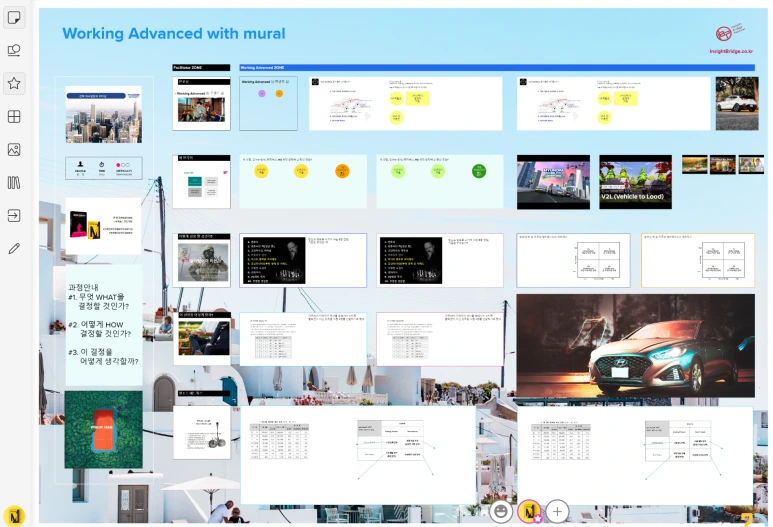Open the shapes and connectors tool

click(14, 50)
